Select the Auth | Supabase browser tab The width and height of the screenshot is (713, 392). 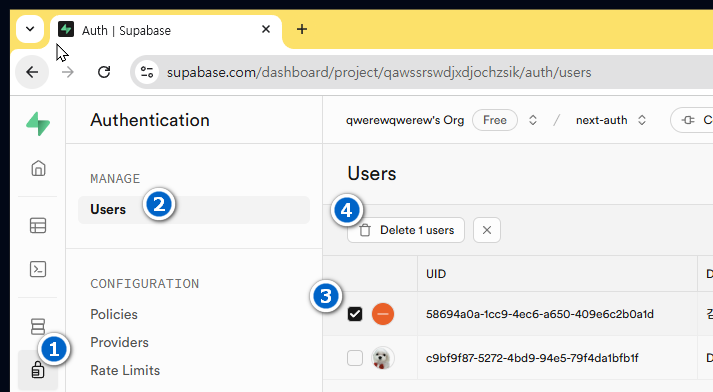(166, 30)
